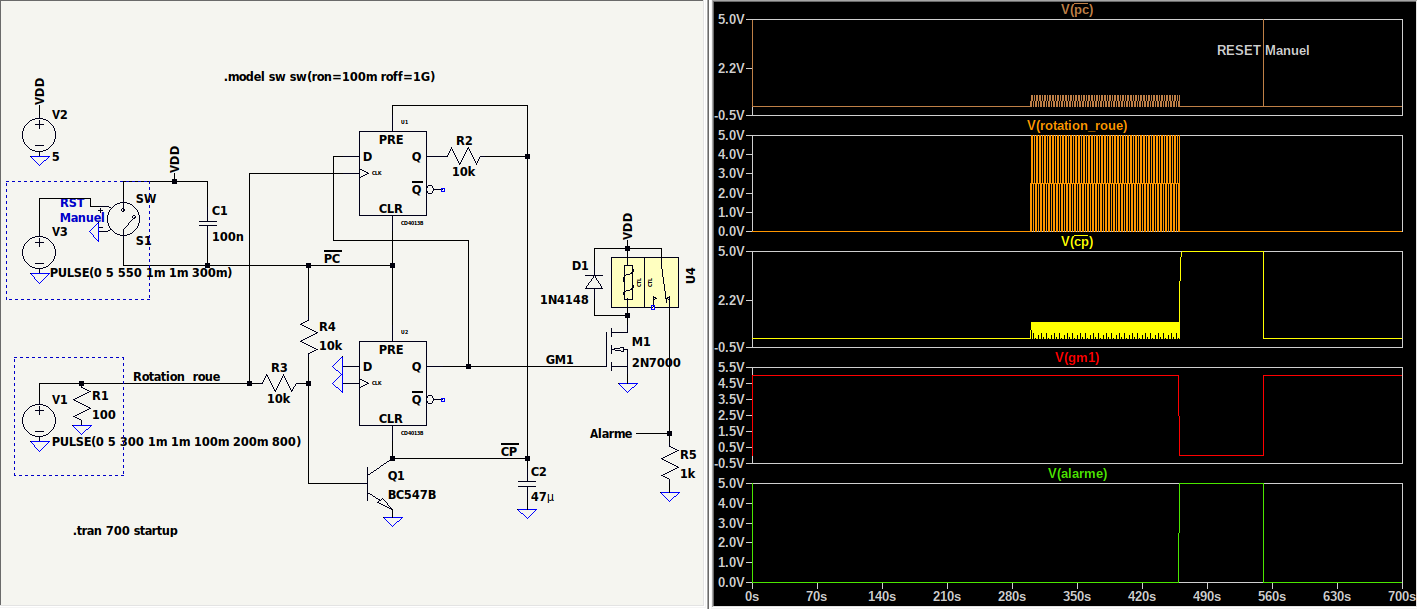This screenshot has width=1417, height=609.
Task: Click the 10k value under R2
Action: [464, 172]
